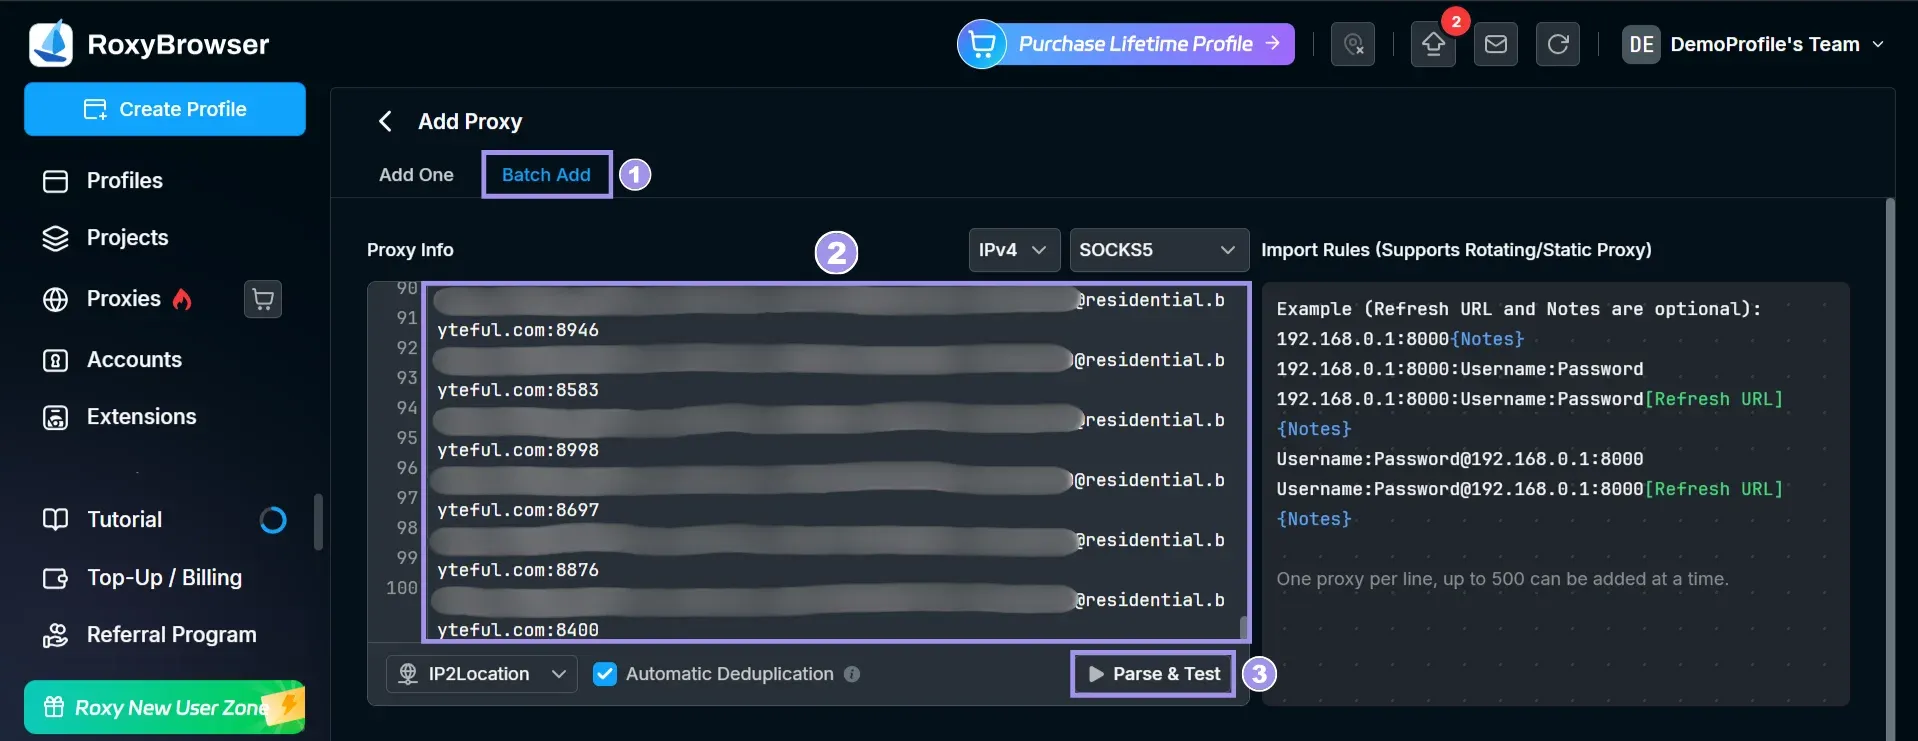Click the refresh icon in the top bar
Screen dimensions: 1918x741
point(1558,44)
